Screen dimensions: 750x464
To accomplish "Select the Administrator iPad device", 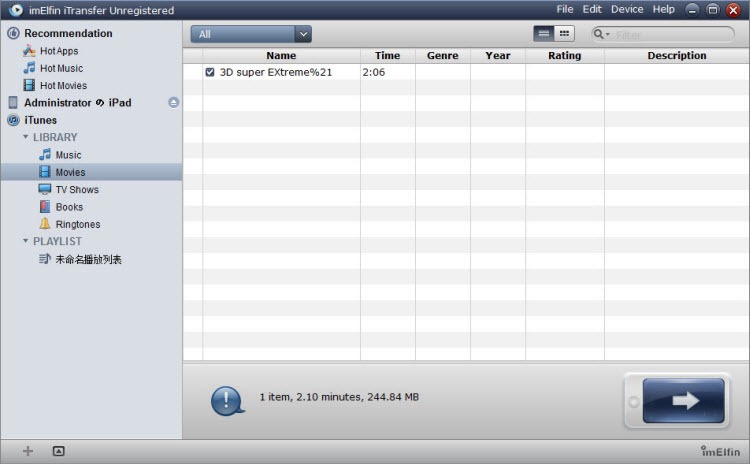I will 77,102.
